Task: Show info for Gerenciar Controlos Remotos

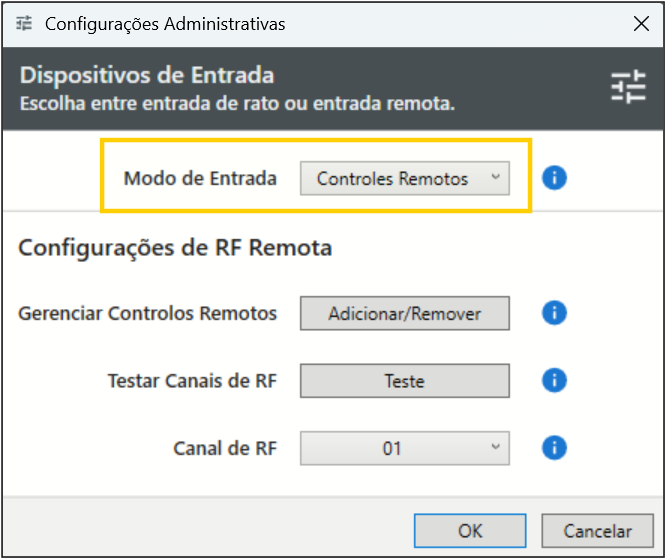Action: (554, 313)
